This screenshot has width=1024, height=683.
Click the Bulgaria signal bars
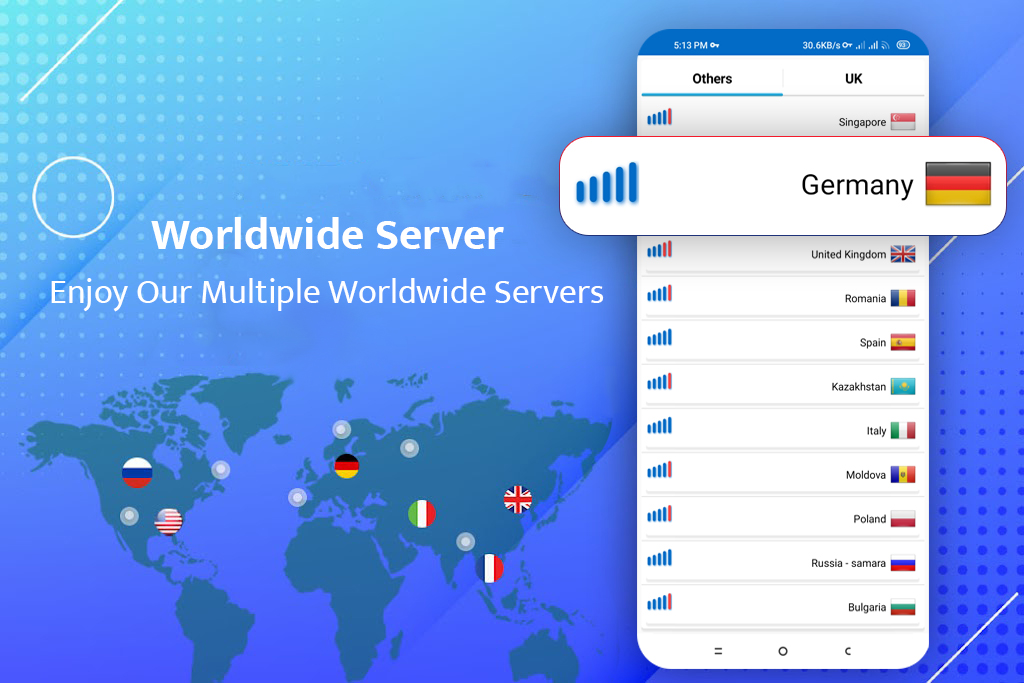[x=659, y=602]
